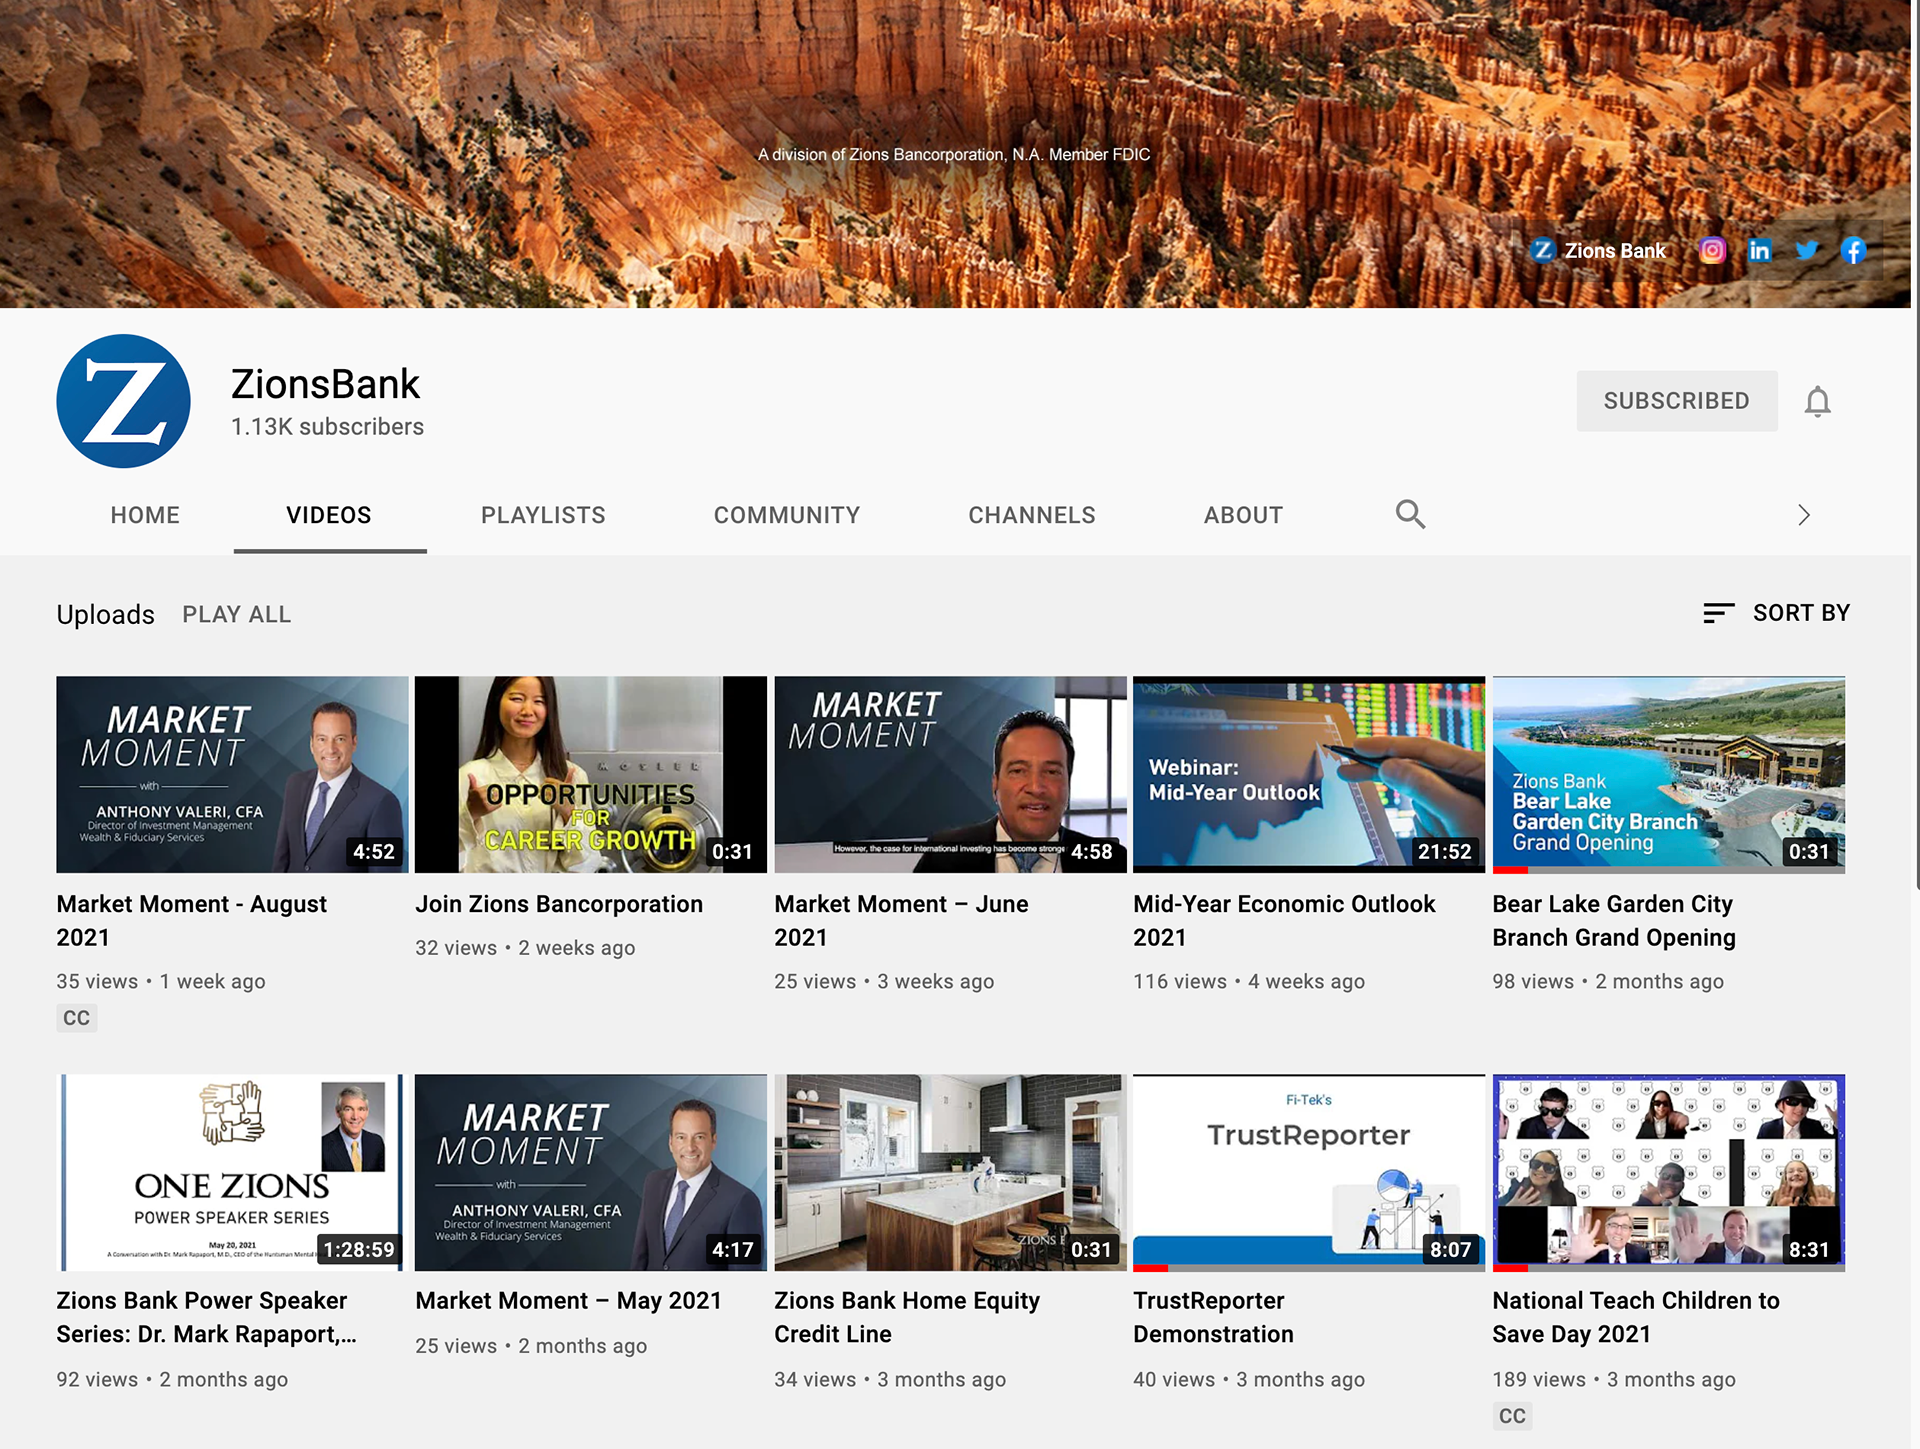The image size is (1920, 1449).
Task: Open the Fi-Tek's TrustReporter thumbnail
Action: point(1309,1173)
